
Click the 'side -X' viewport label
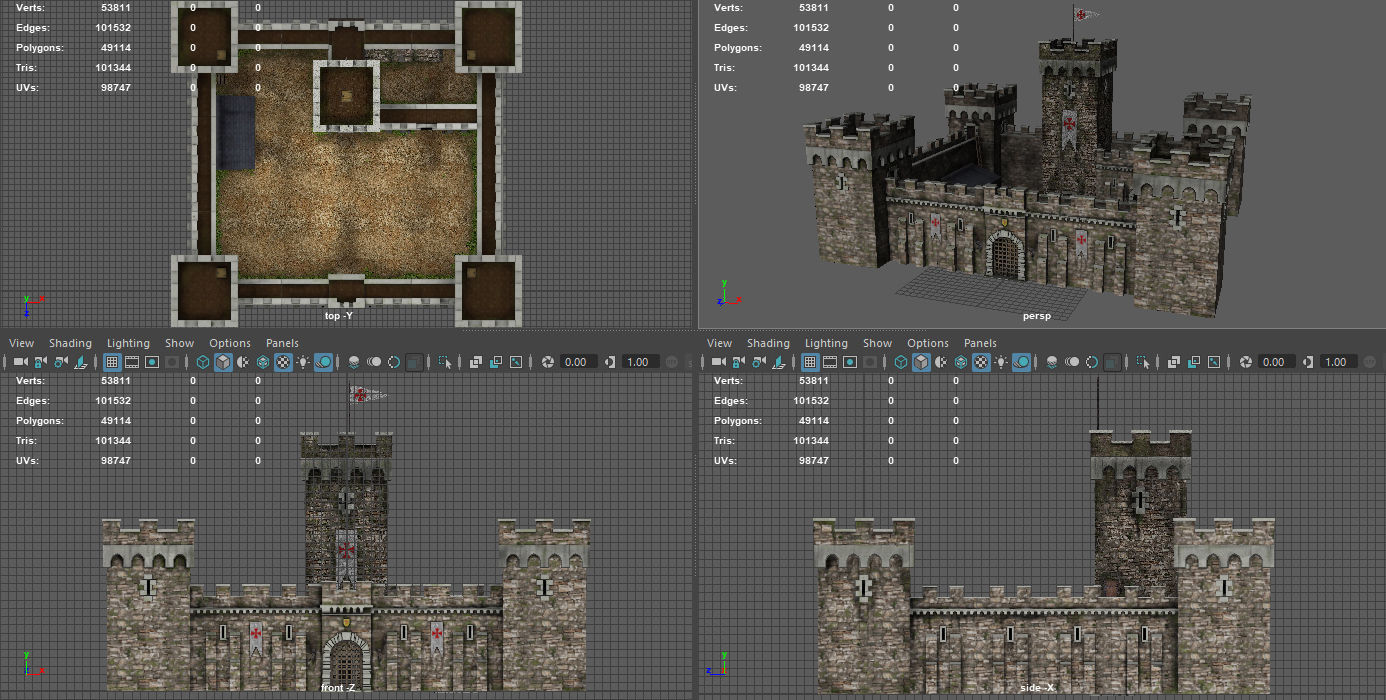1037,689
